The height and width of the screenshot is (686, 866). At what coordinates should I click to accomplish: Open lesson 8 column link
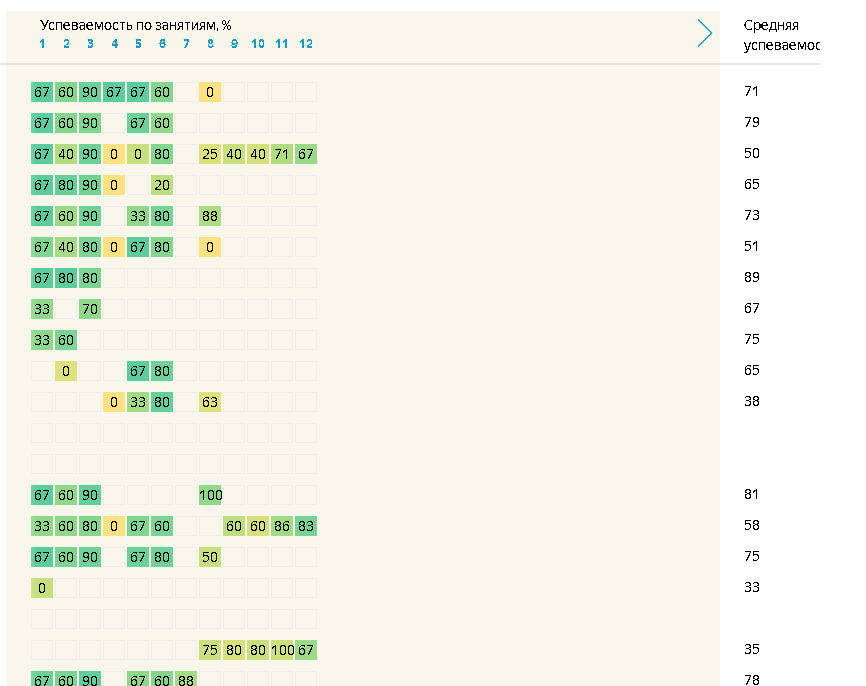[x=210, y=44]
